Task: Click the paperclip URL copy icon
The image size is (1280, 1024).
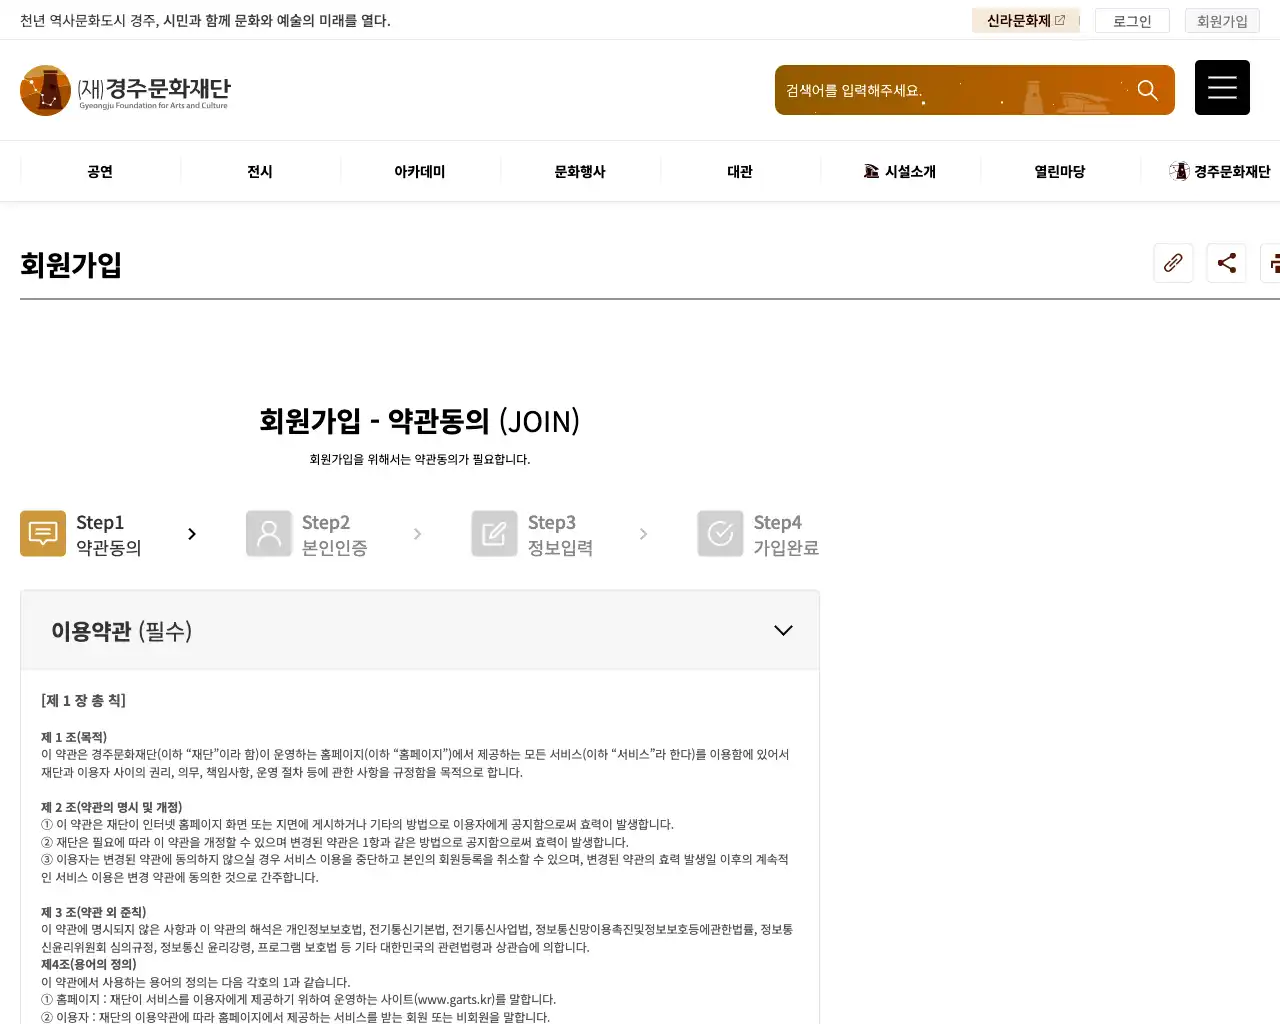Action: [1173, 263]
